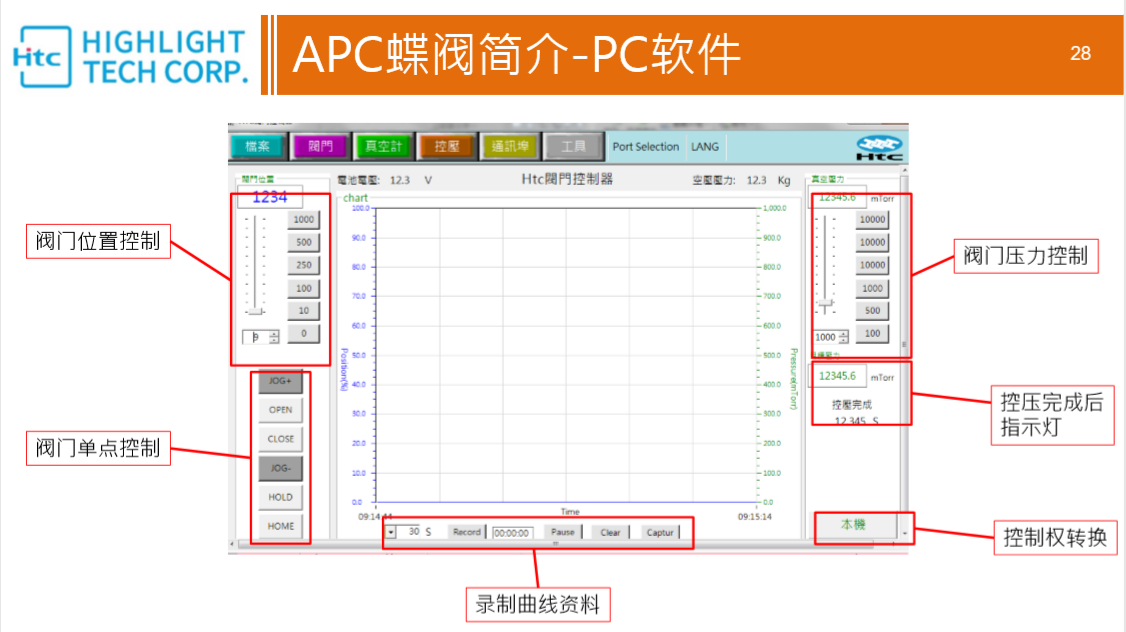
Task: Open the LANG language menu
Action: pyautogui.click(x=705, y=147)
